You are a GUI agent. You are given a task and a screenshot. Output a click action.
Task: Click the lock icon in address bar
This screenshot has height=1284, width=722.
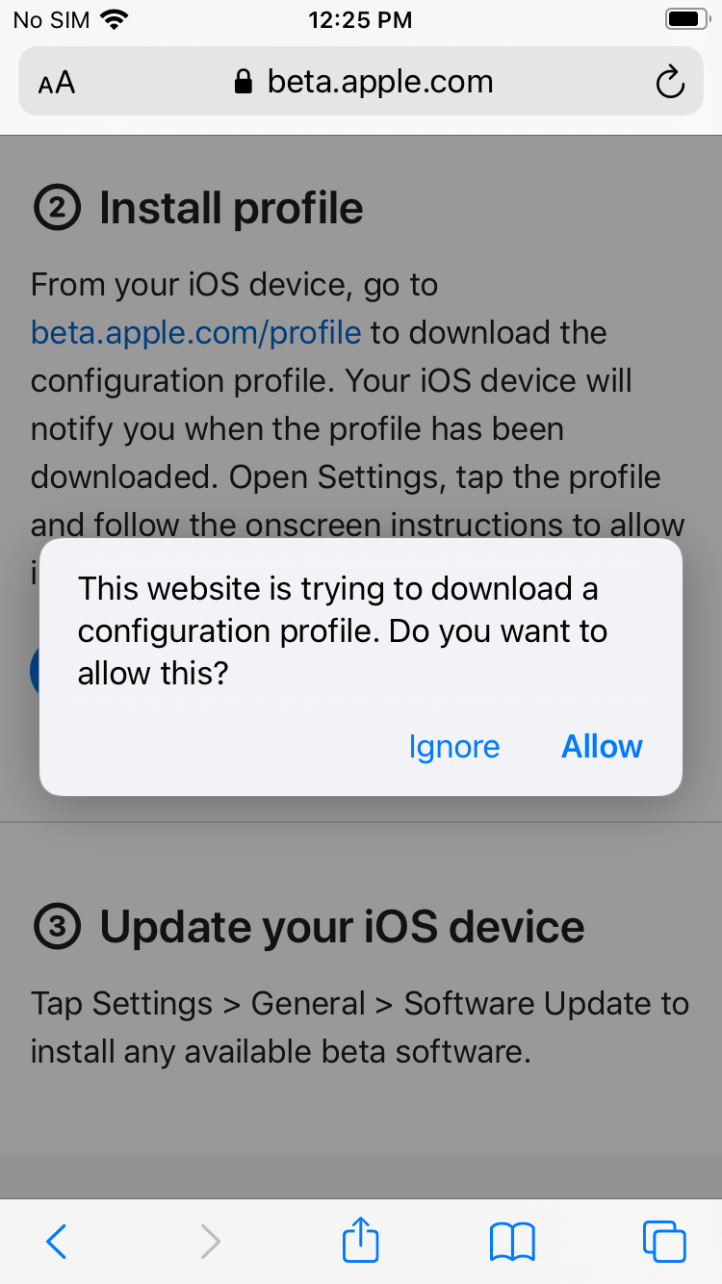click(x=243, y=82)
